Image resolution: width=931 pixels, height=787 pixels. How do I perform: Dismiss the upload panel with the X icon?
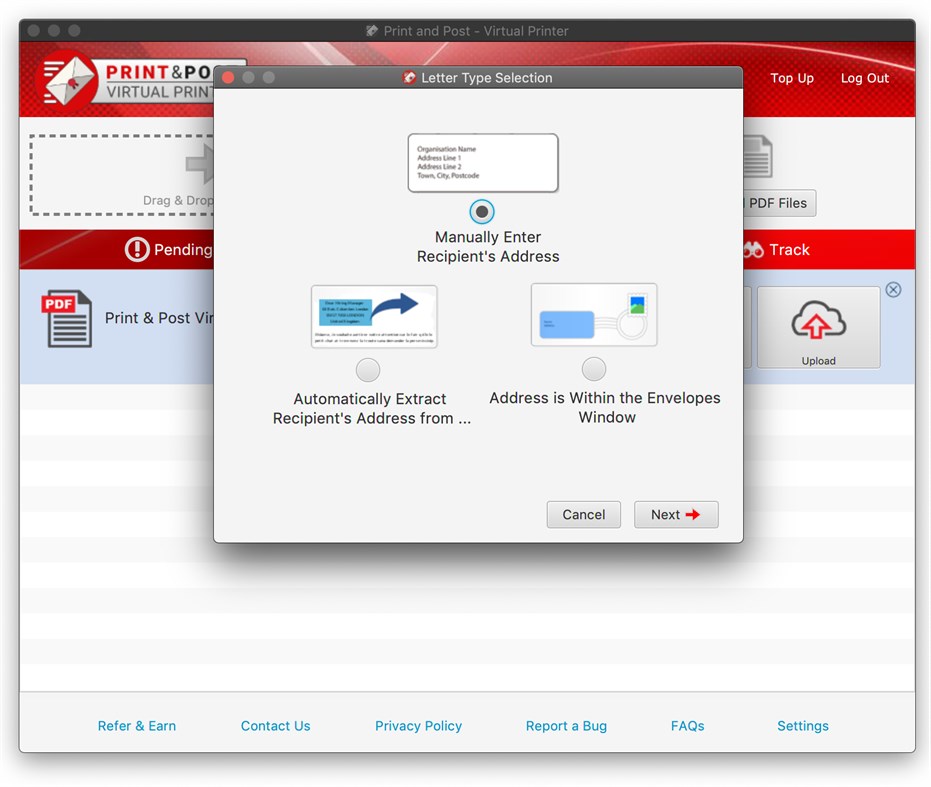(x=893, y=289)
